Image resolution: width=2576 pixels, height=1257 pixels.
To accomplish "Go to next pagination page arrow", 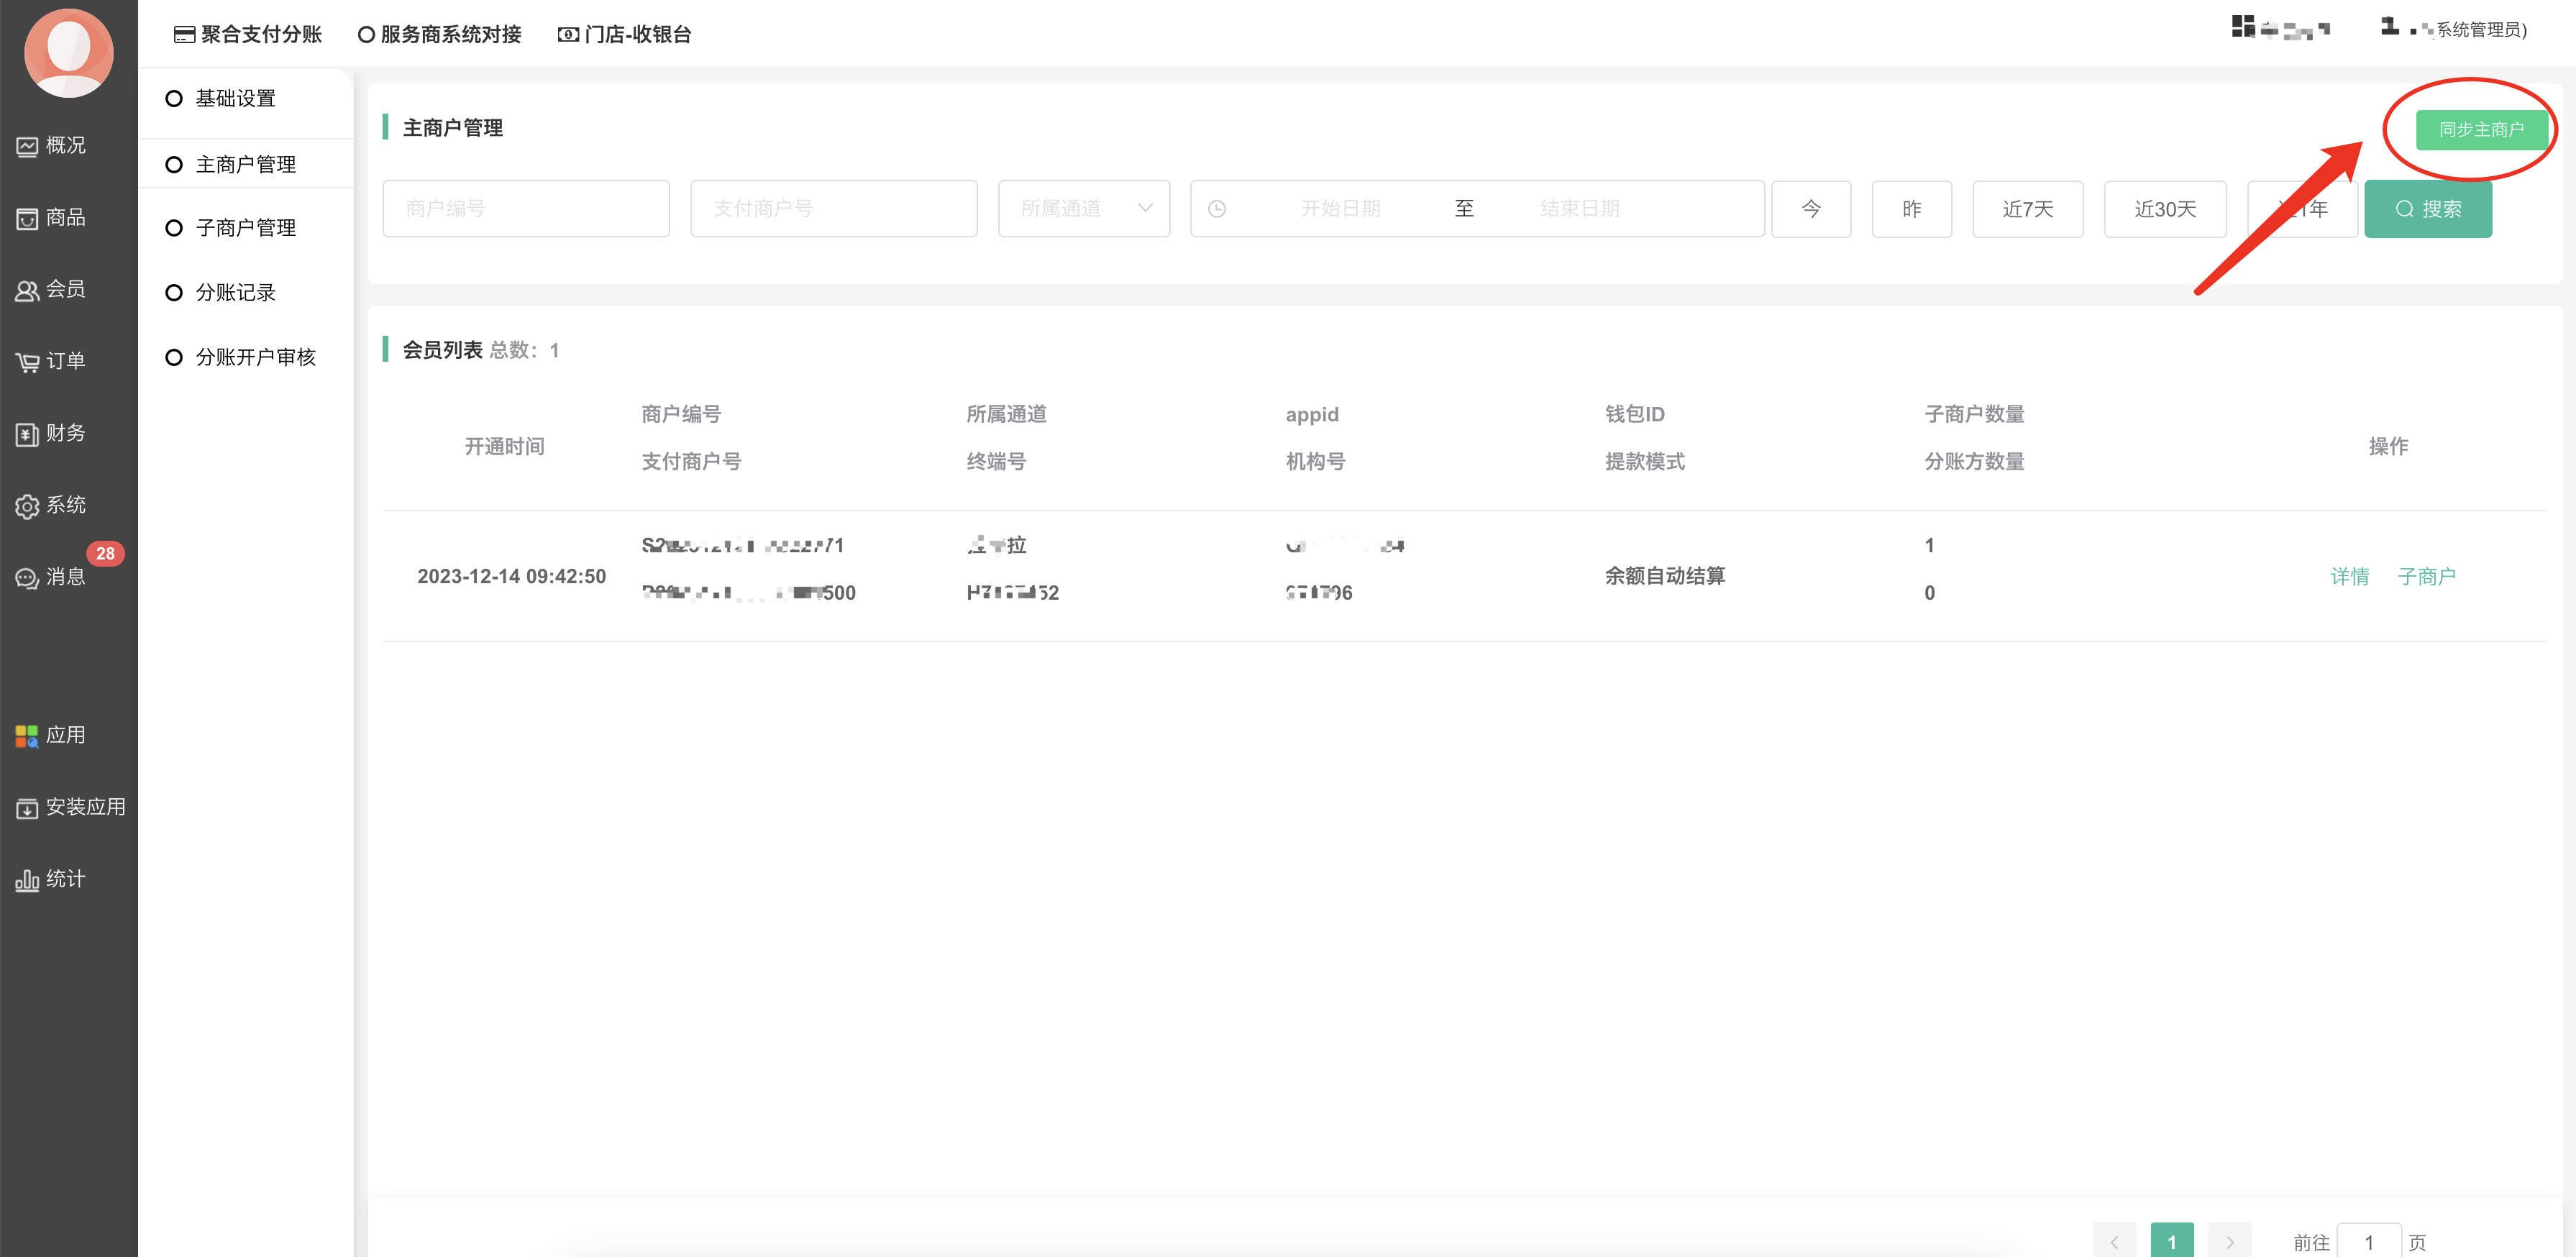I will (2229, 1241).
